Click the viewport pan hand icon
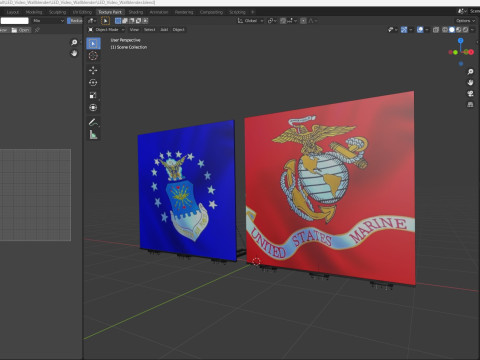The image size is (480, 360). click(x=470, y=82)
